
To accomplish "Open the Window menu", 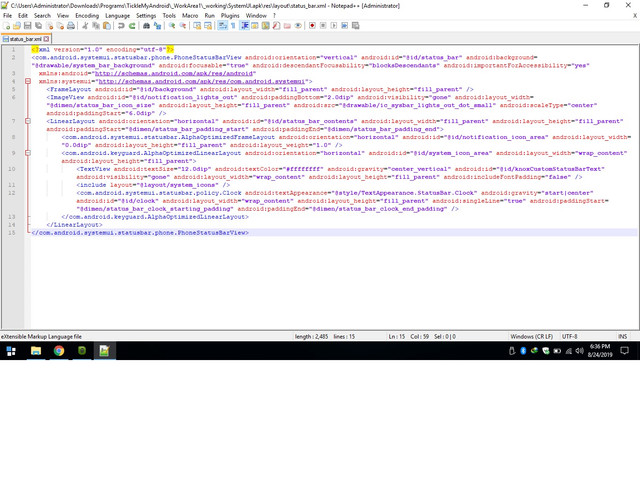I will point(256,16).
